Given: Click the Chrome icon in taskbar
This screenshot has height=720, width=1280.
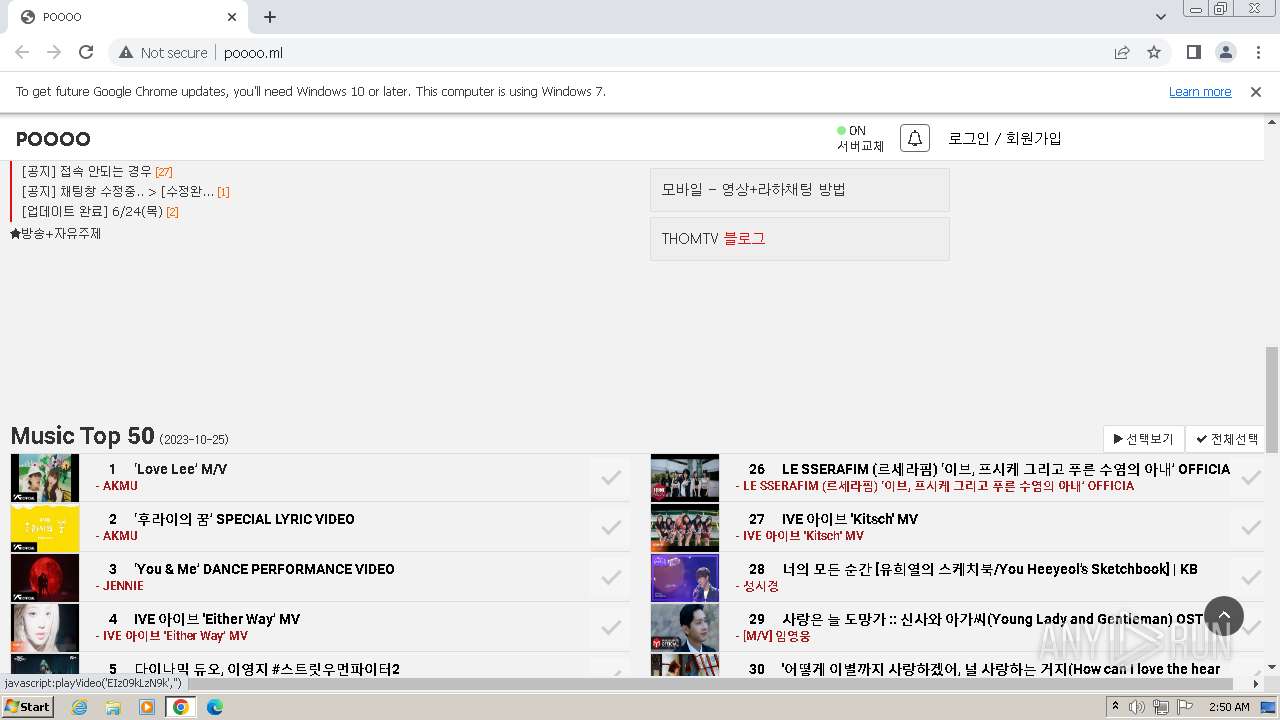Looking at the screenshot, I should pos(181,707).
